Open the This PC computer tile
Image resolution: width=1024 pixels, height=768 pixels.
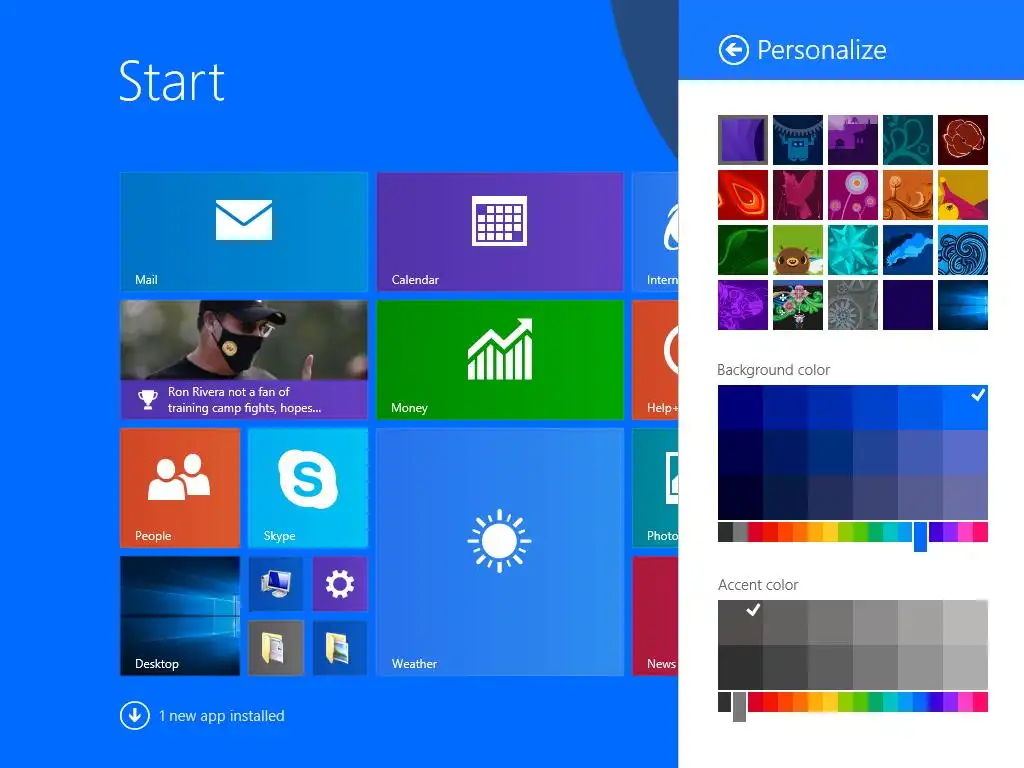[276, 584]
